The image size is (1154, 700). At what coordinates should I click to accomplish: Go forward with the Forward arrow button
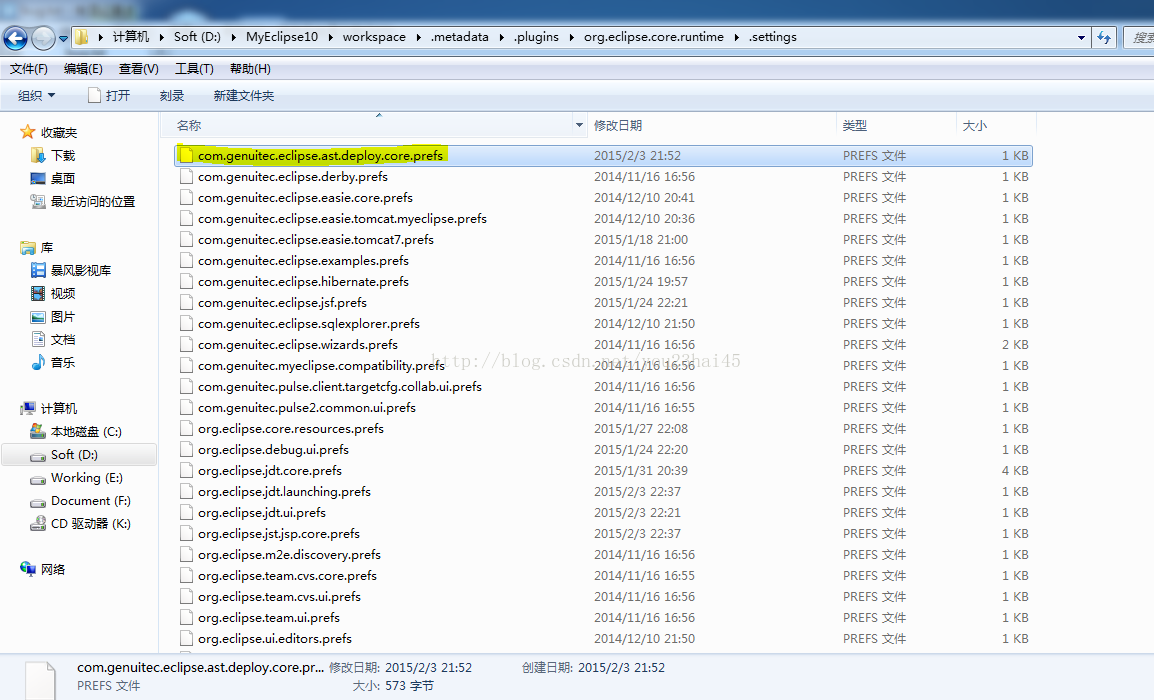point(43,38)
